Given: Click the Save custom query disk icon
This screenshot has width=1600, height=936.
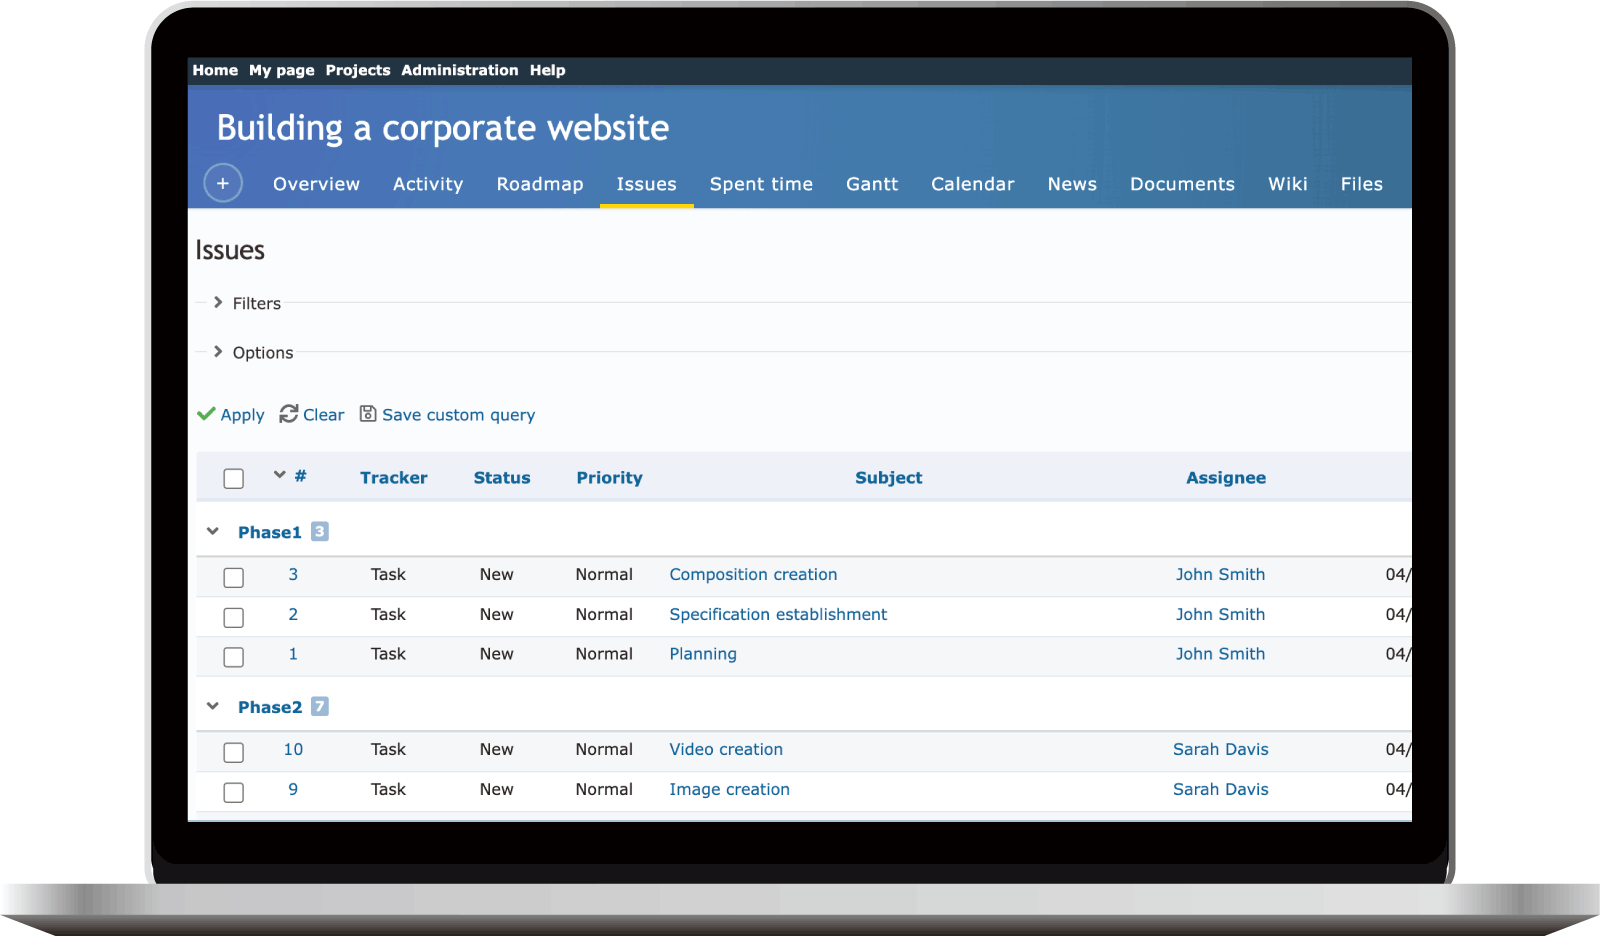Looking at the screenshot, I should [368, 414].
